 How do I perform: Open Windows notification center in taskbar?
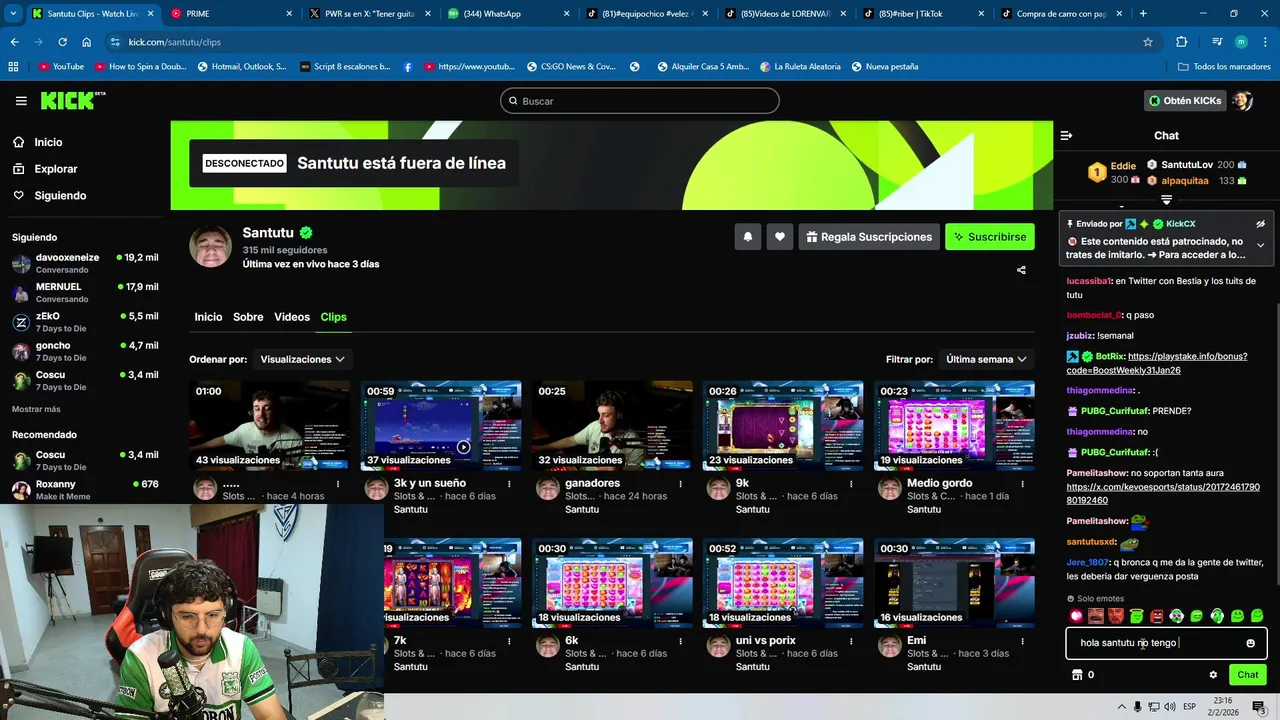(1258, 706)
